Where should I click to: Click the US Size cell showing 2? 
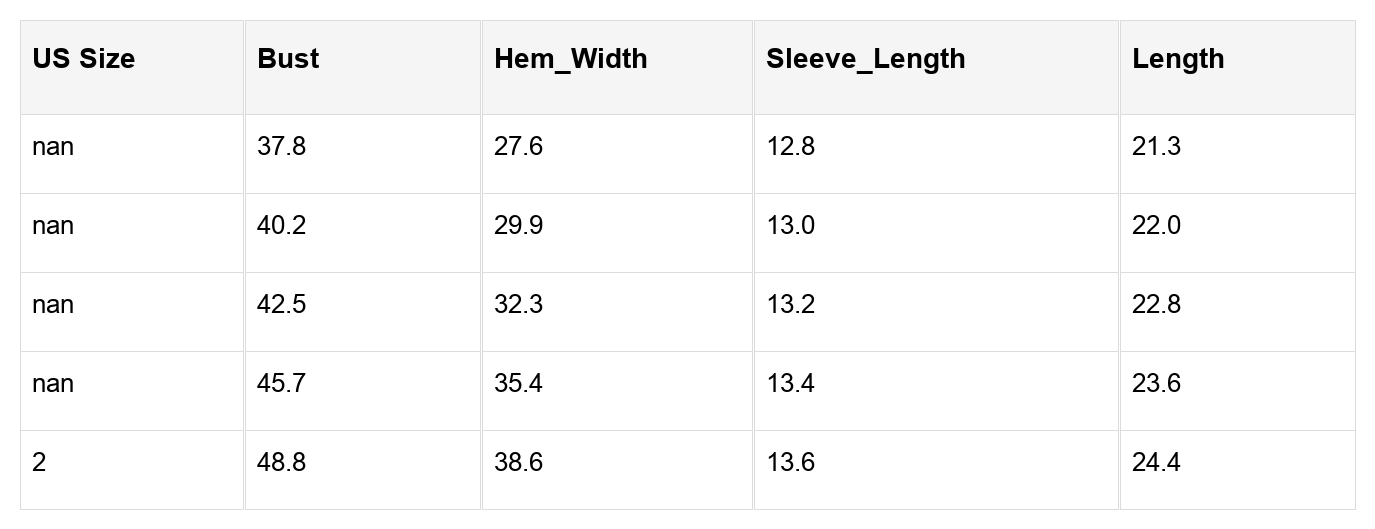tap(39, 463)
